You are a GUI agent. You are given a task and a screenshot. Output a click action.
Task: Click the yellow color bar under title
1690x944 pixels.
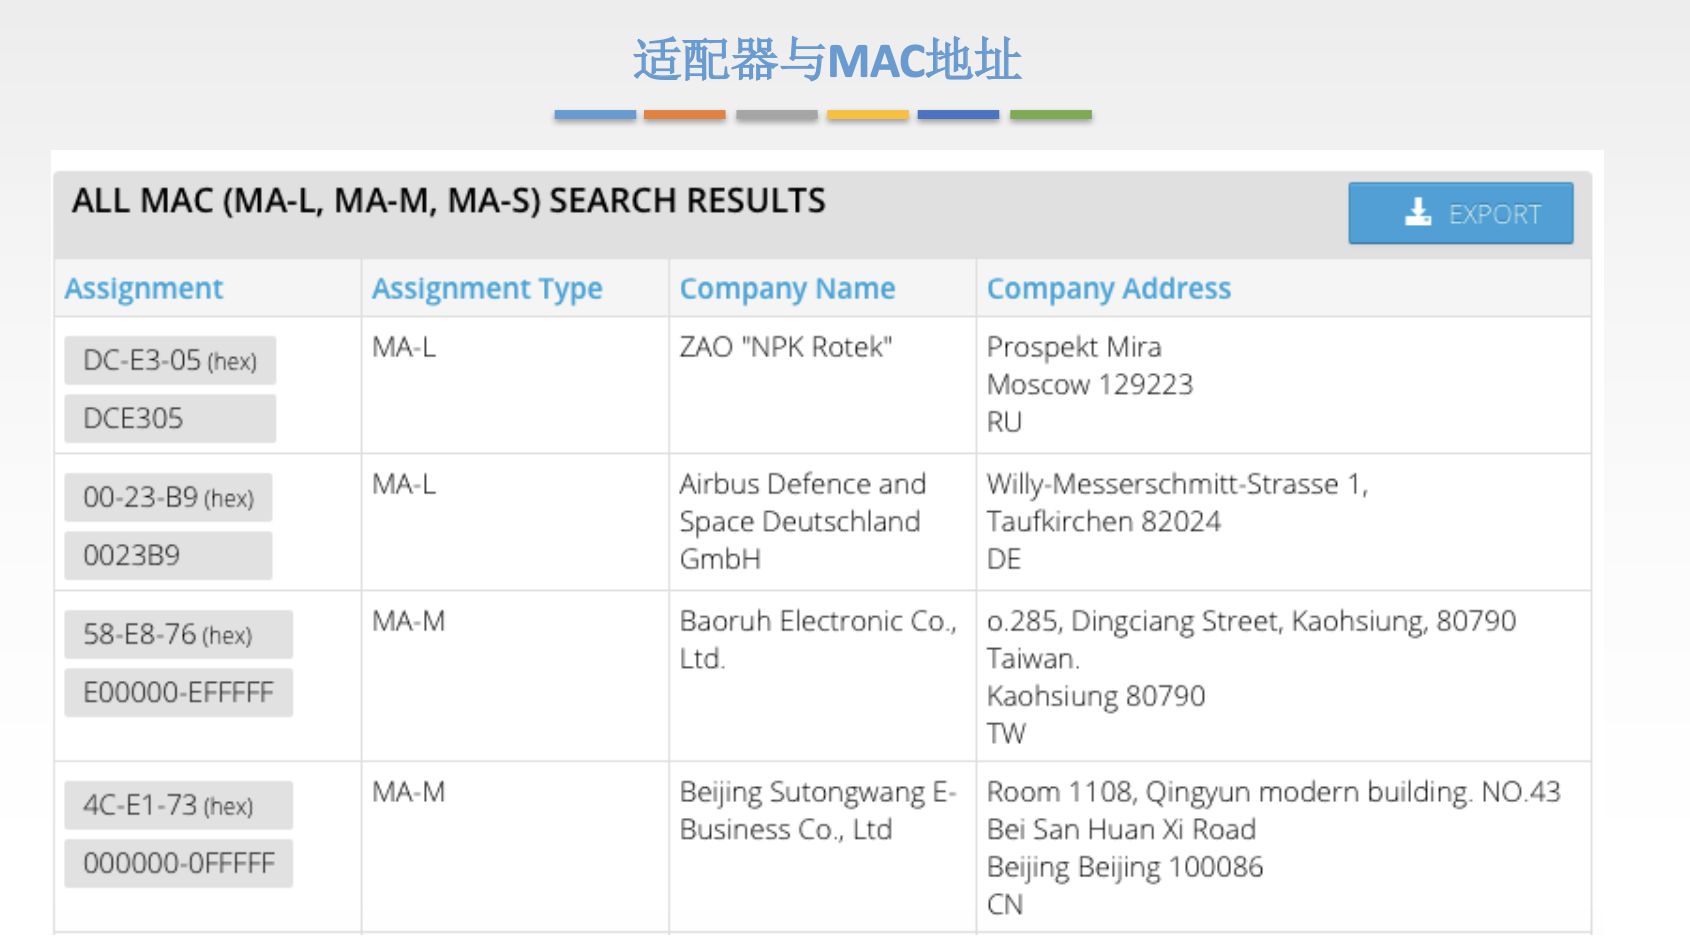point(868,115)
